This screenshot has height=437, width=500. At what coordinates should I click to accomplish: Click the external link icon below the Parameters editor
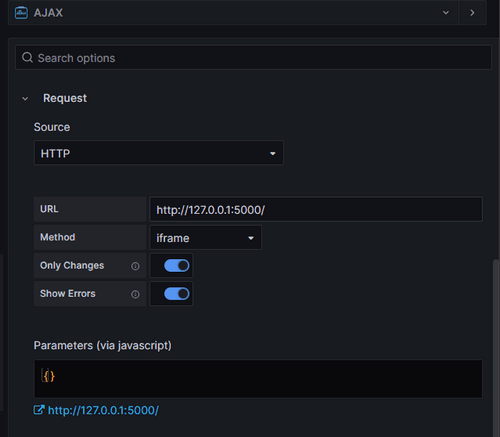click(x=39, y=410)
